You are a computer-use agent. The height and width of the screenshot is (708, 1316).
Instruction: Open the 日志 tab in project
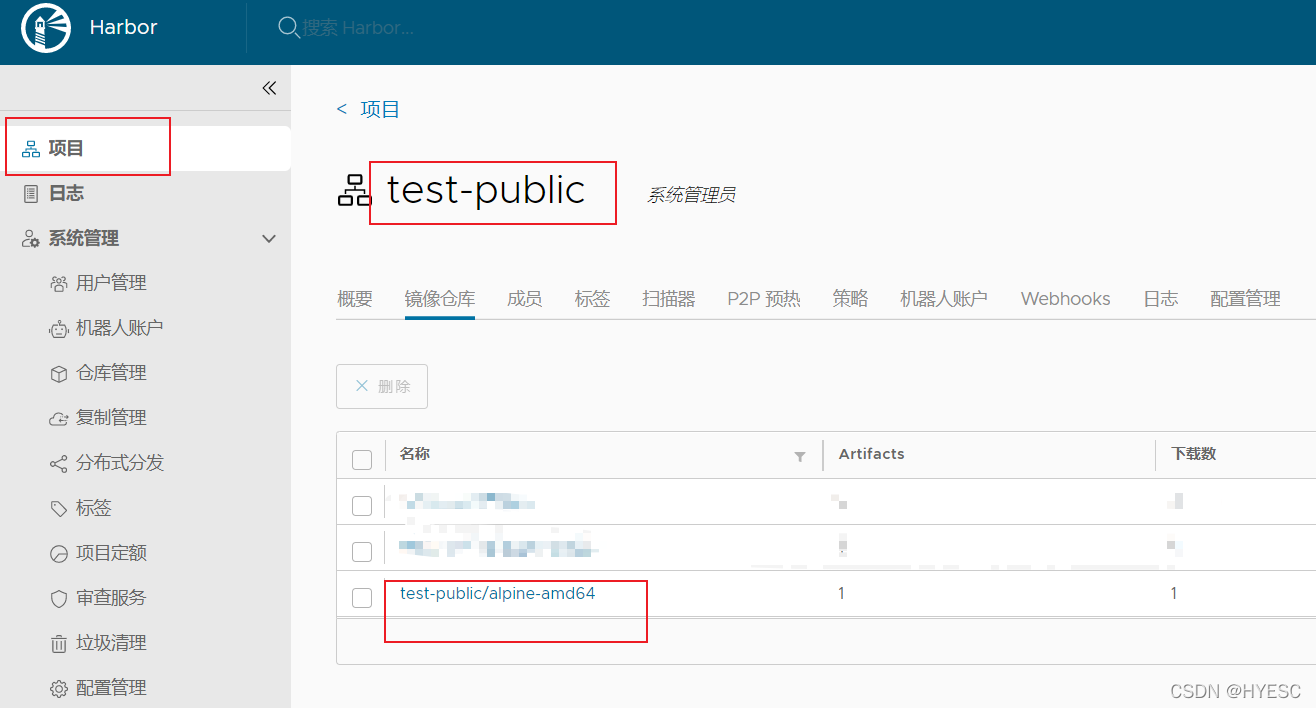pyautogui.click(x=1161, y=298)
